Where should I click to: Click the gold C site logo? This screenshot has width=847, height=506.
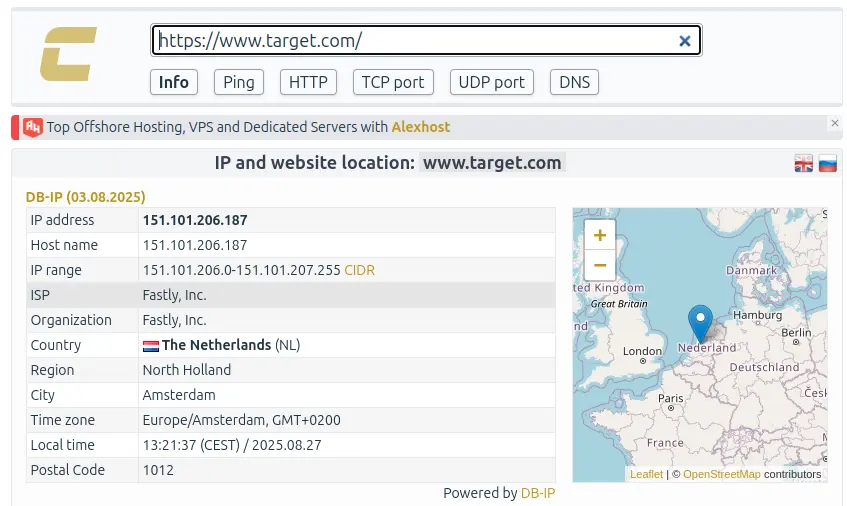[x=68, y=54]
